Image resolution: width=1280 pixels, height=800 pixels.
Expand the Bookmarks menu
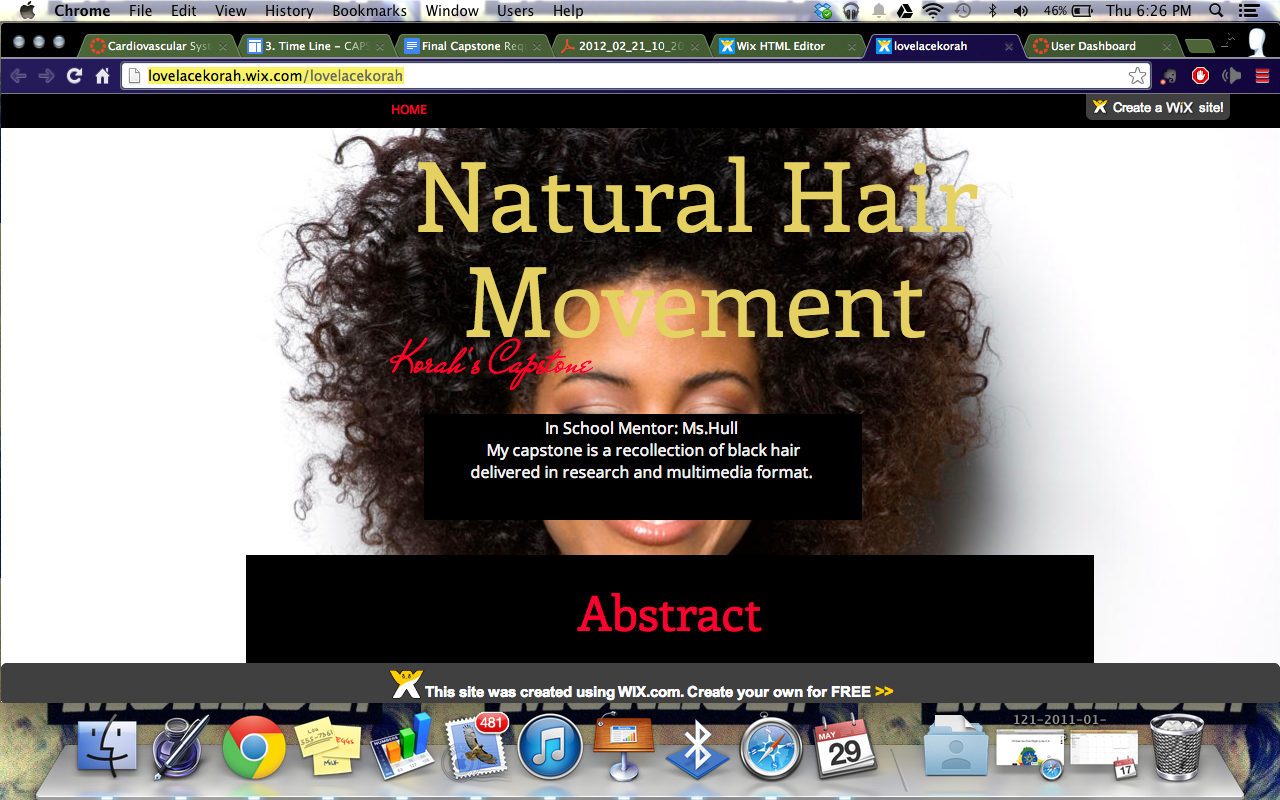(369, 11)
